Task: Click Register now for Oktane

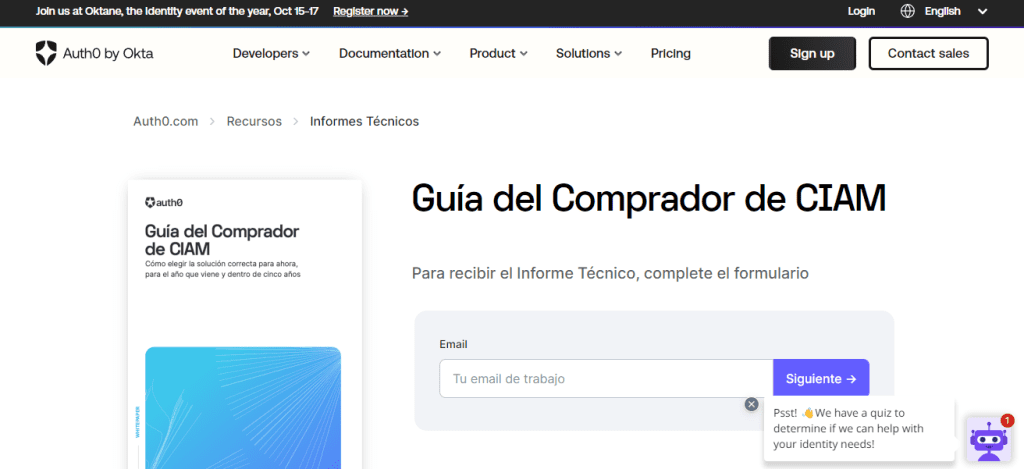Action: [x=371, y=11]
